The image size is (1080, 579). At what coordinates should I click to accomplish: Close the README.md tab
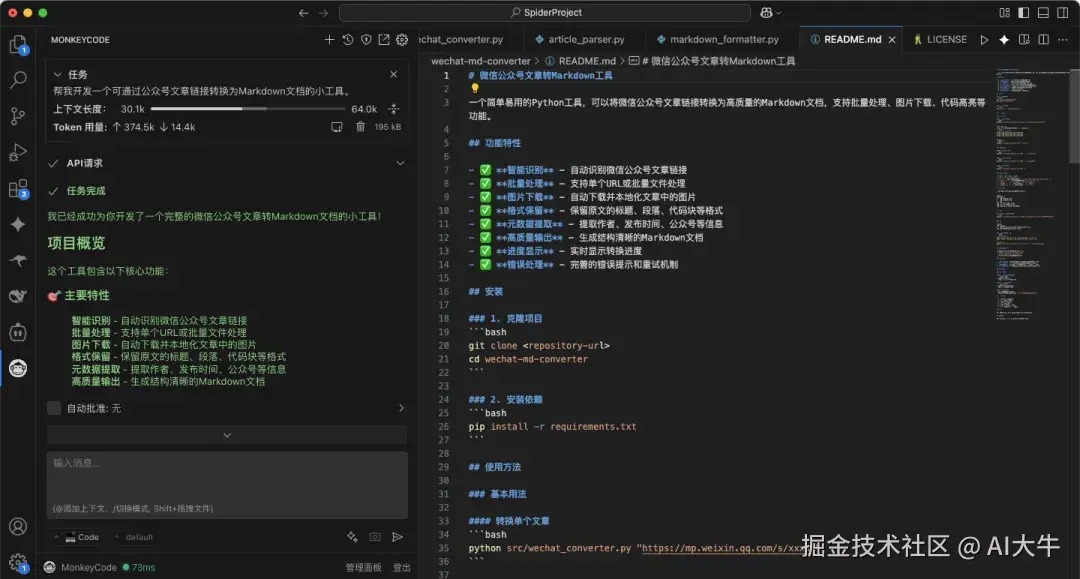(x=892, y=40)
